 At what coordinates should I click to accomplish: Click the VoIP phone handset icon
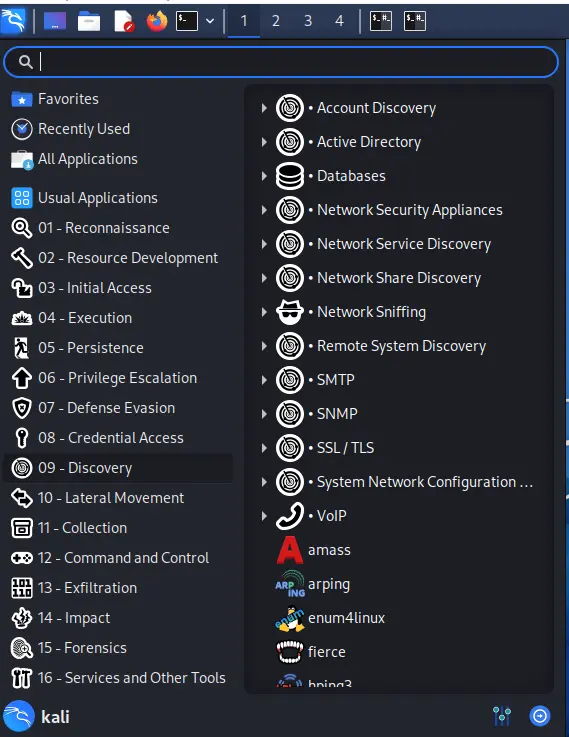pyautogui.click(x=290, y=516)
